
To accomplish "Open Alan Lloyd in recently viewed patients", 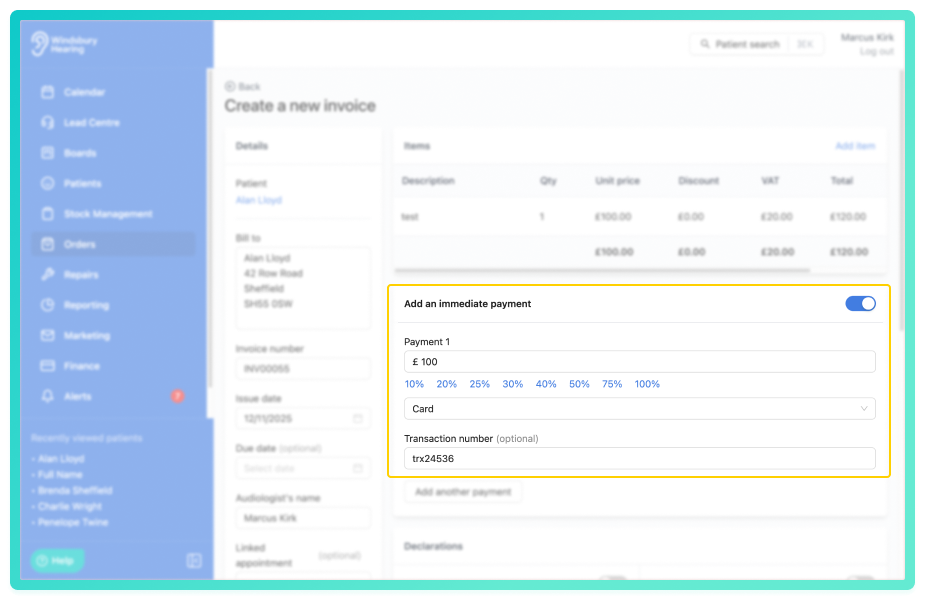I will [x=61, y=458].
